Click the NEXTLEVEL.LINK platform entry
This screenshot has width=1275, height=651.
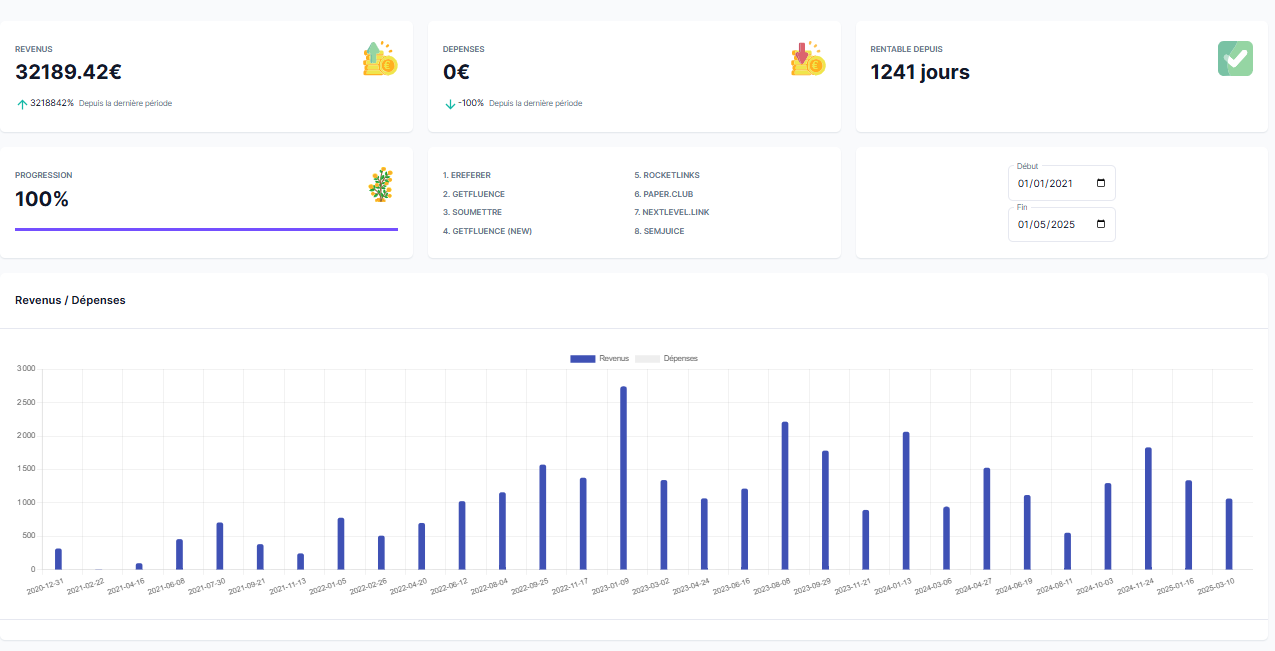pyautogui.click(x=672, y=212)
